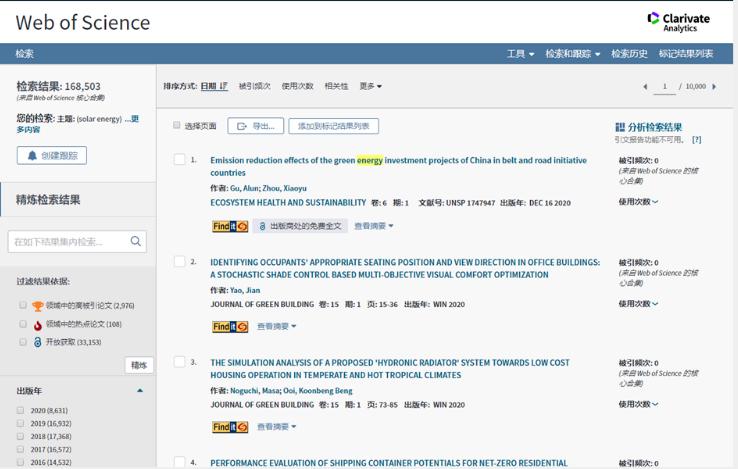738x469 pixels.
Task: Click the flame hot papers icon
Action: 38,324
